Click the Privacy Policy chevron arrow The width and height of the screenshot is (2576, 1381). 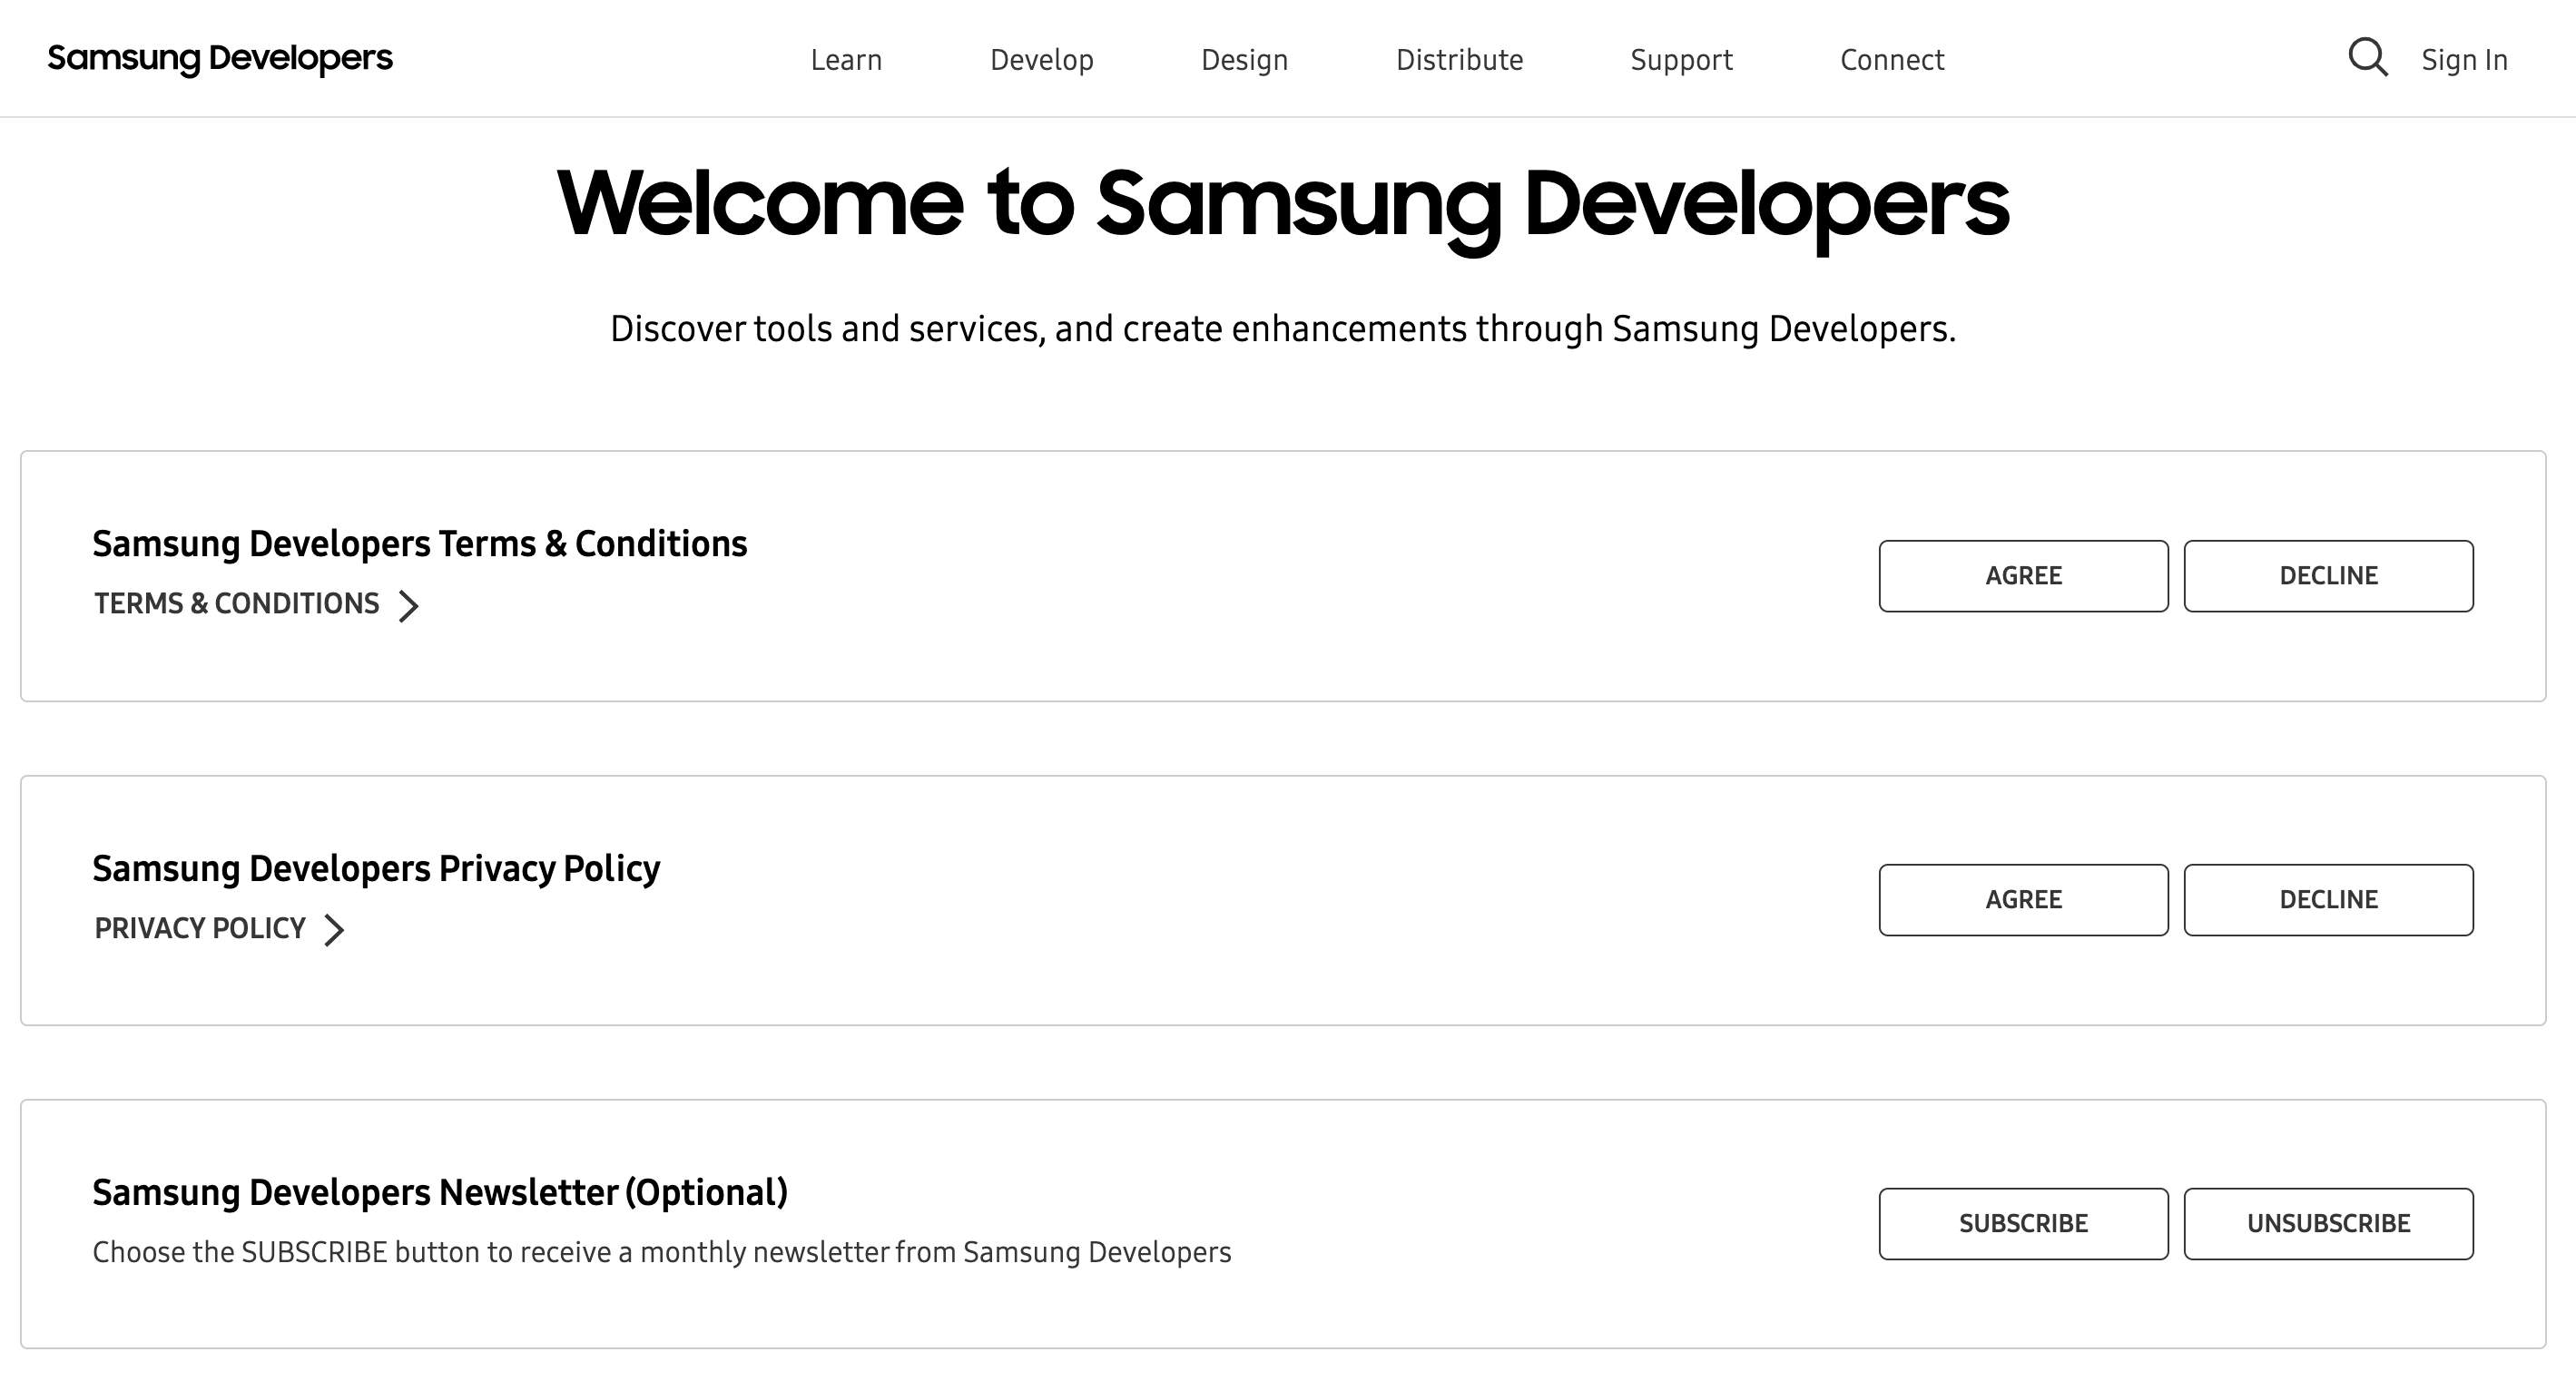[334, 930]
